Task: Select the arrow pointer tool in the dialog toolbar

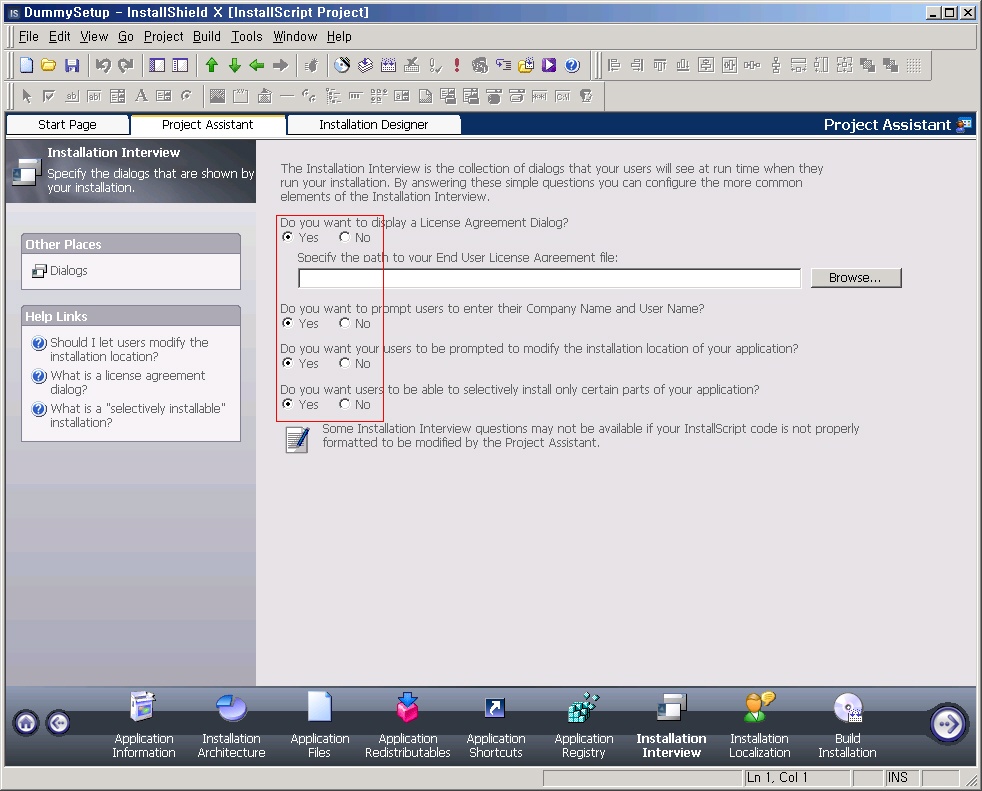Action: [27, 96]
